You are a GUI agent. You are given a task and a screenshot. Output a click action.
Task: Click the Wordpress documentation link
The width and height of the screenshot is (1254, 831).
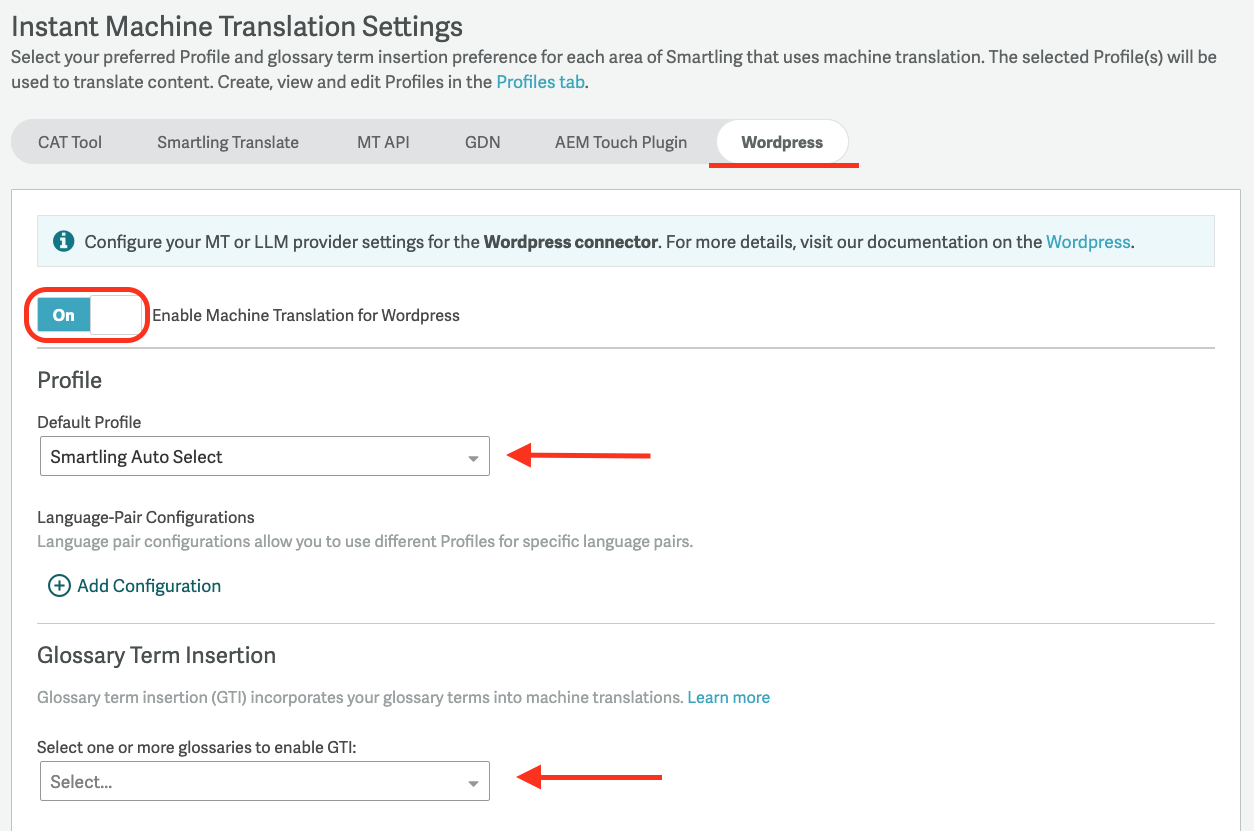(x=1088, y=241)
